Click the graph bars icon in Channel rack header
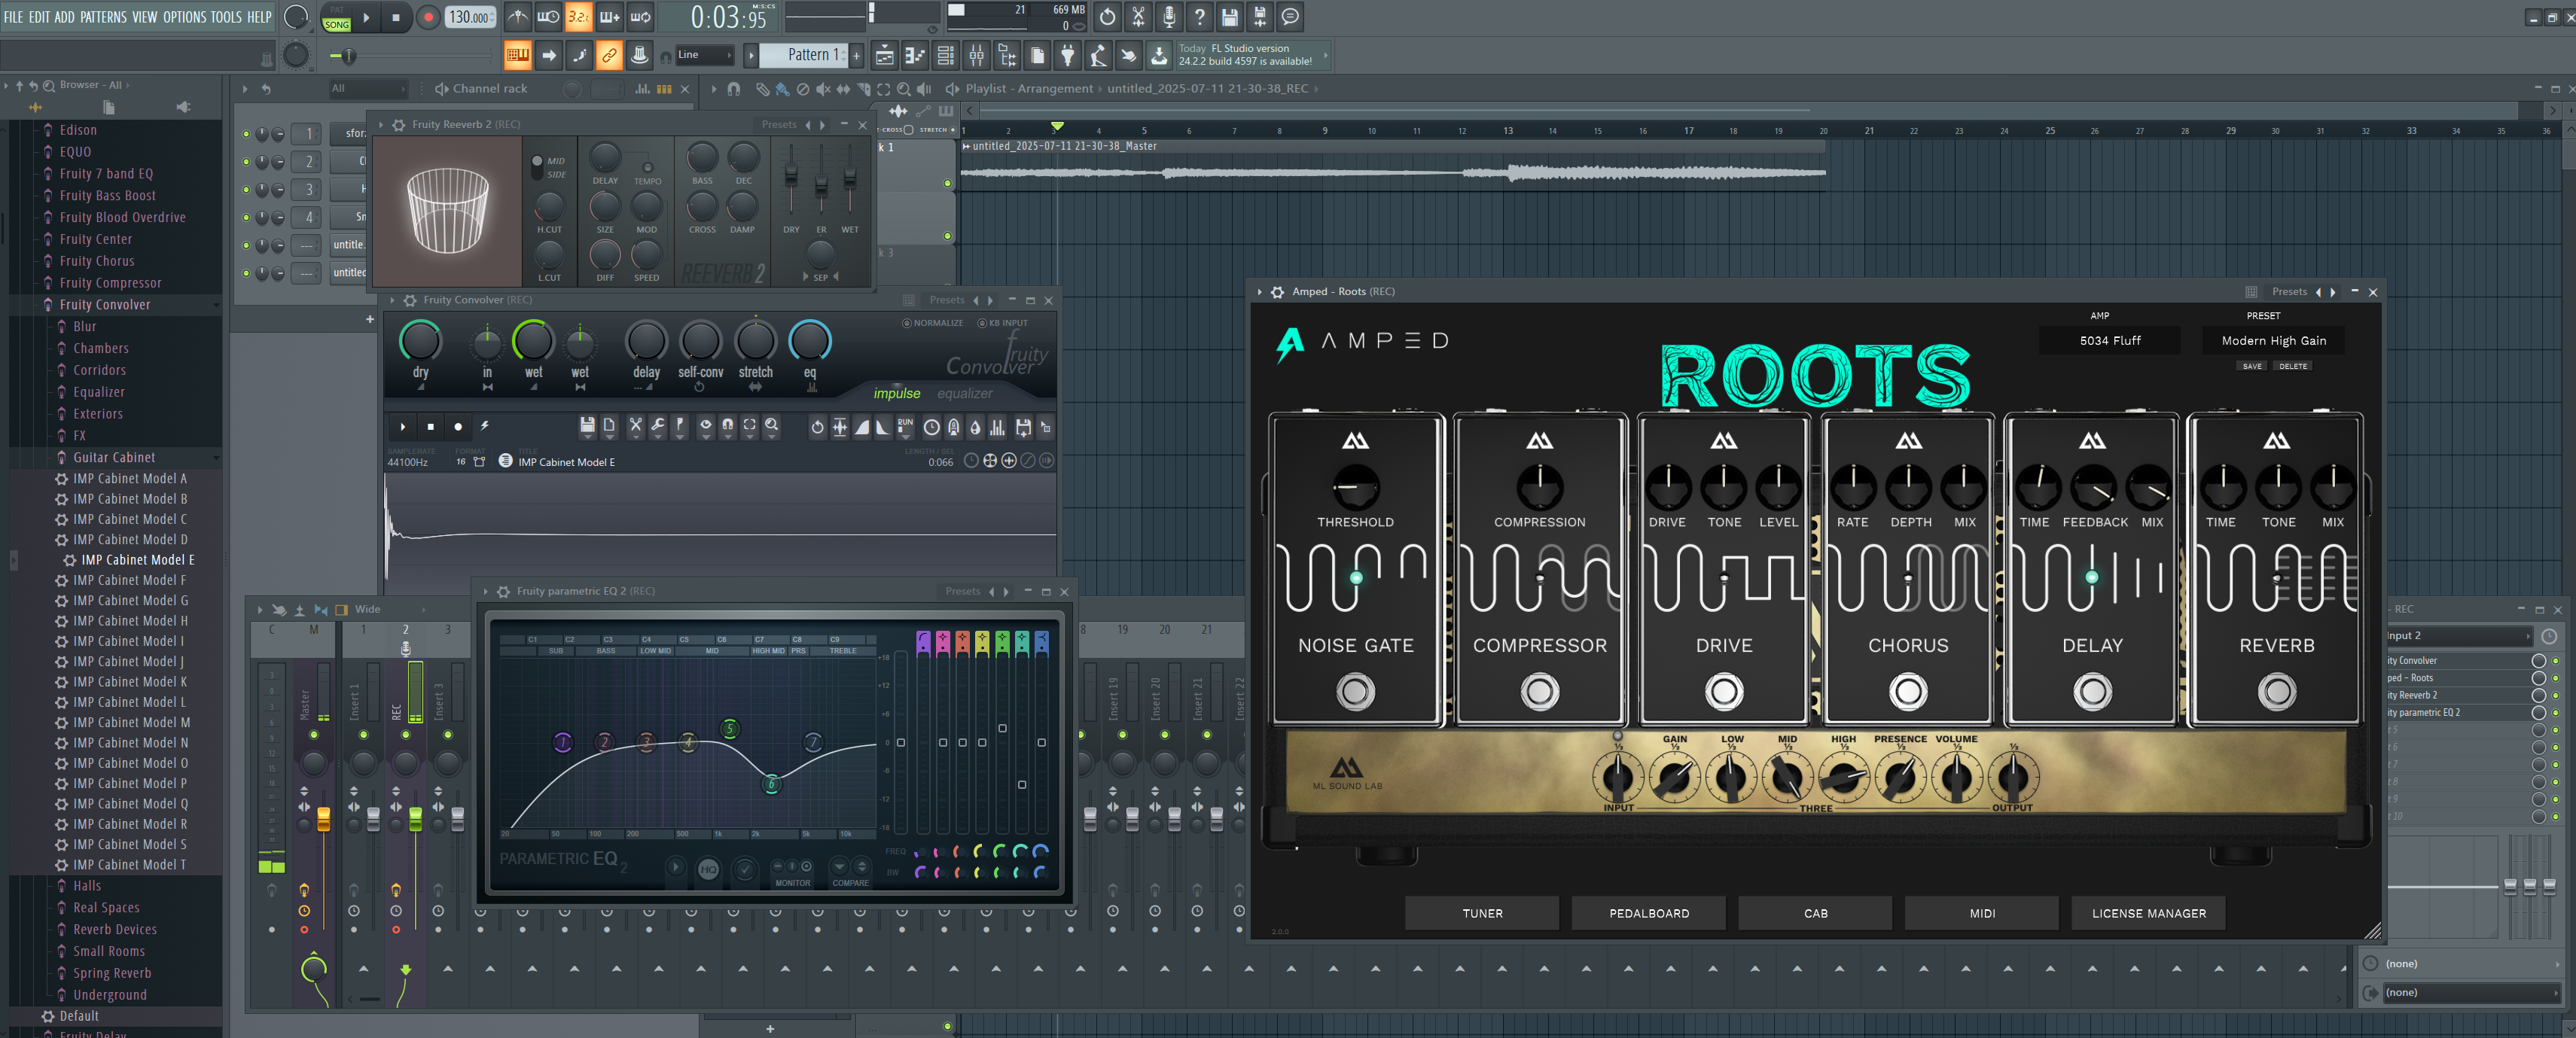Screen dimensions: 2576x1038 [x=642, y=89]
